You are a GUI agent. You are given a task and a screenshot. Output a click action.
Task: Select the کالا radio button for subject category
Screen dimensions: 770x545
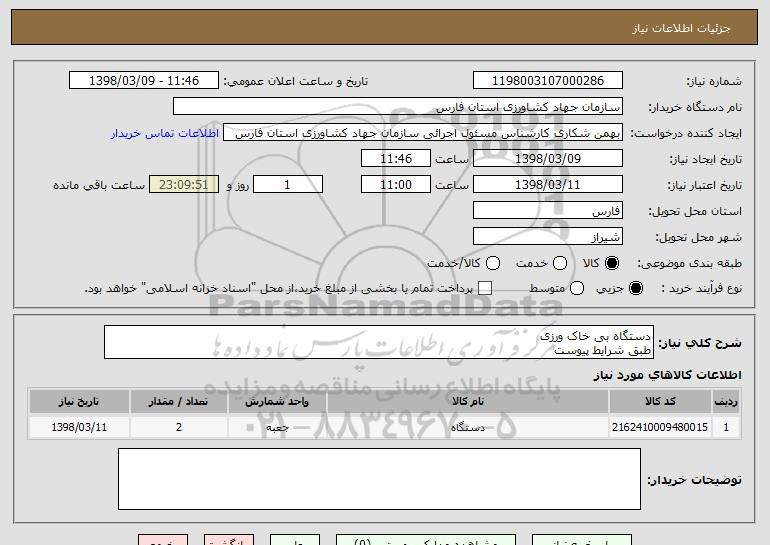(x=612, y=263)
